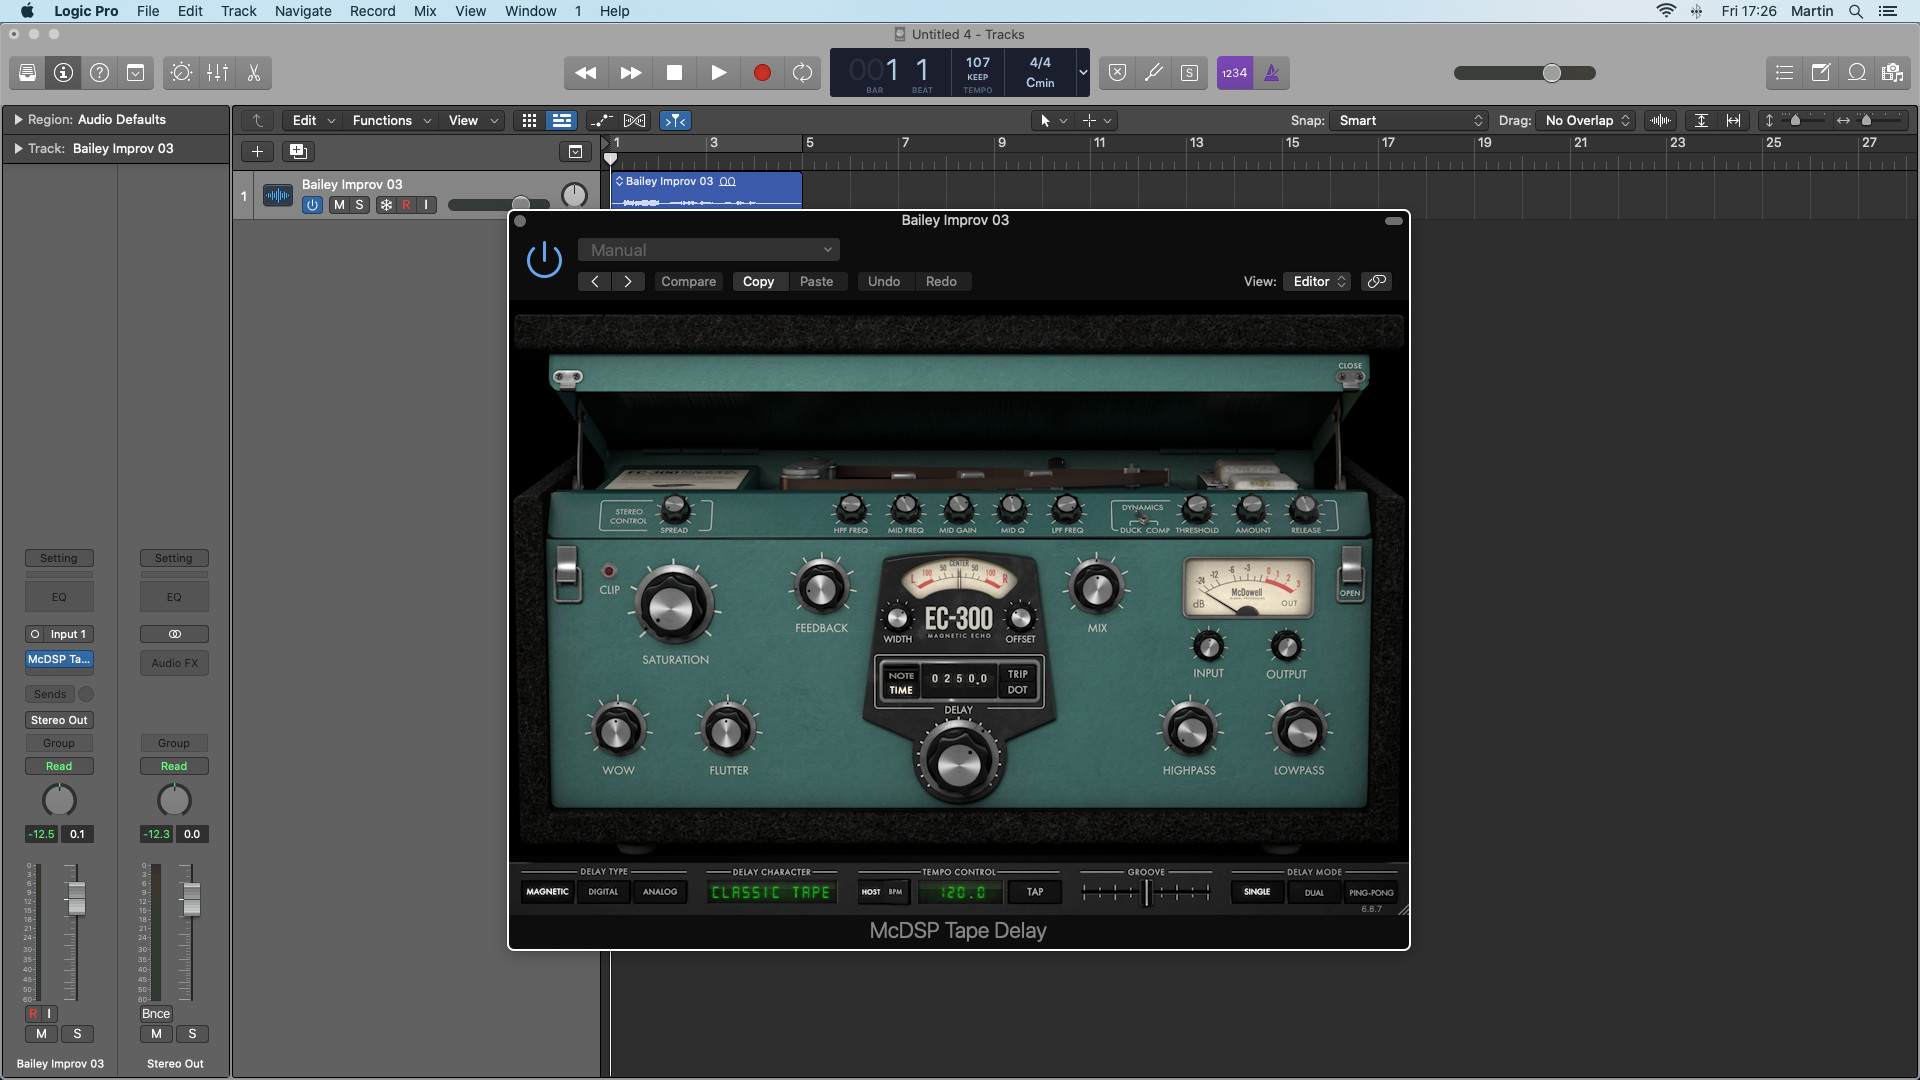
Task: Click the Fast Forward transport button
Action: point(630,73)
